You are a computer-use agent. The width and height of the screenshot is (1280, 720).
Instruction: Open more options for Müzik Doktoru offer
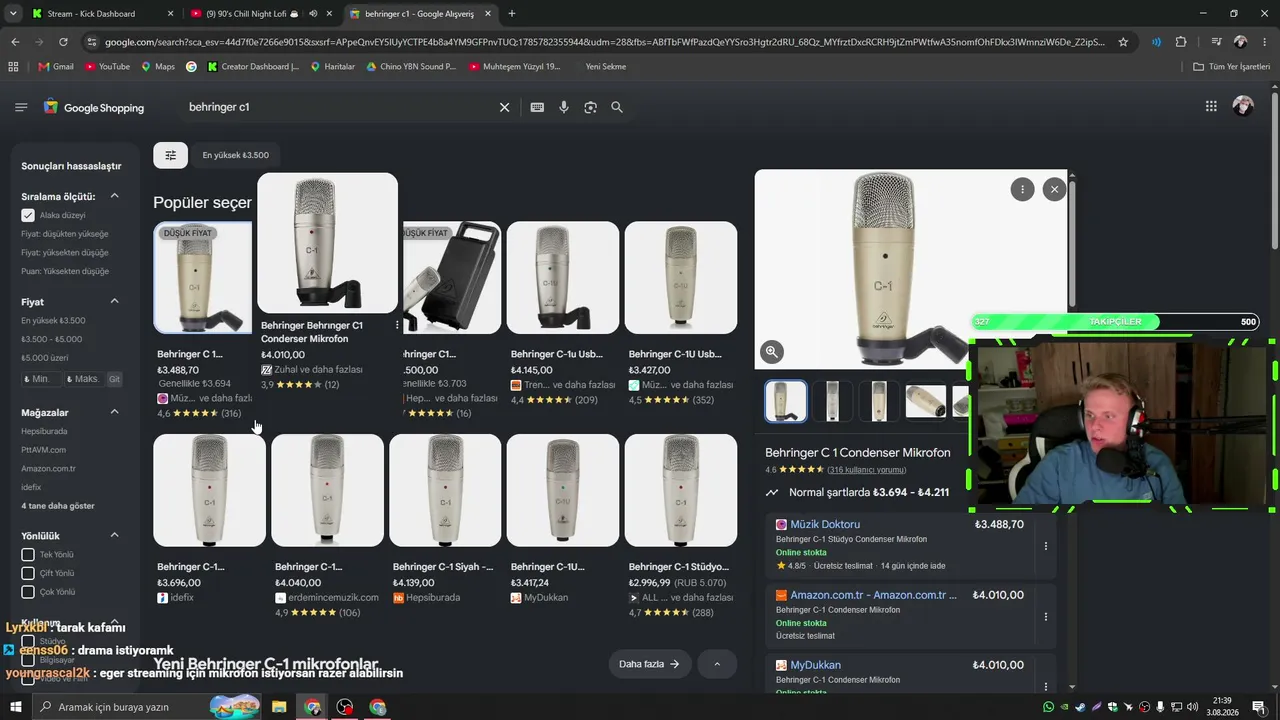1046,546
